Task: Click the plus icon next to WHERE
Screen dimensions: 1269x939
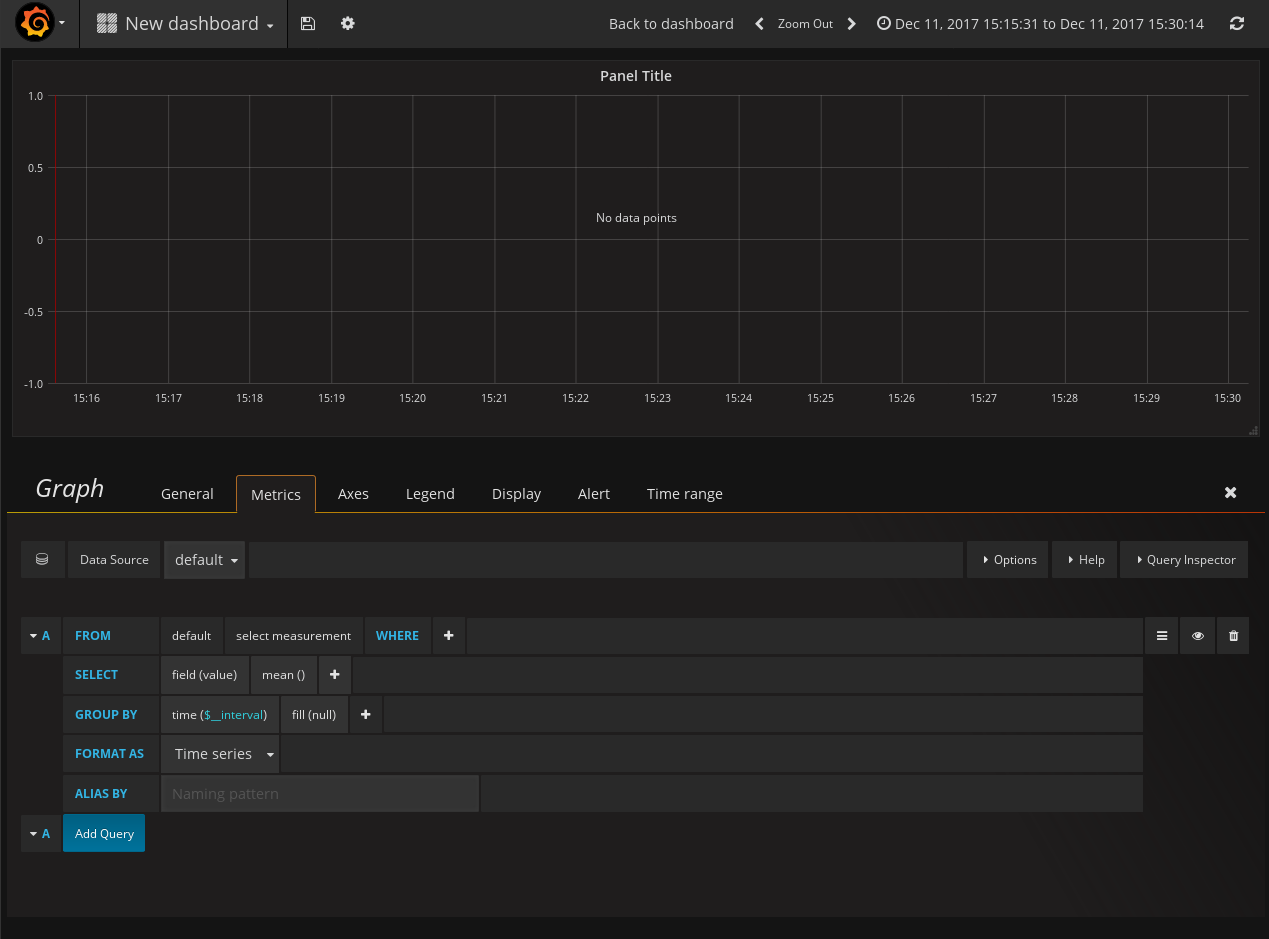Action: click(x=448, y=636)
